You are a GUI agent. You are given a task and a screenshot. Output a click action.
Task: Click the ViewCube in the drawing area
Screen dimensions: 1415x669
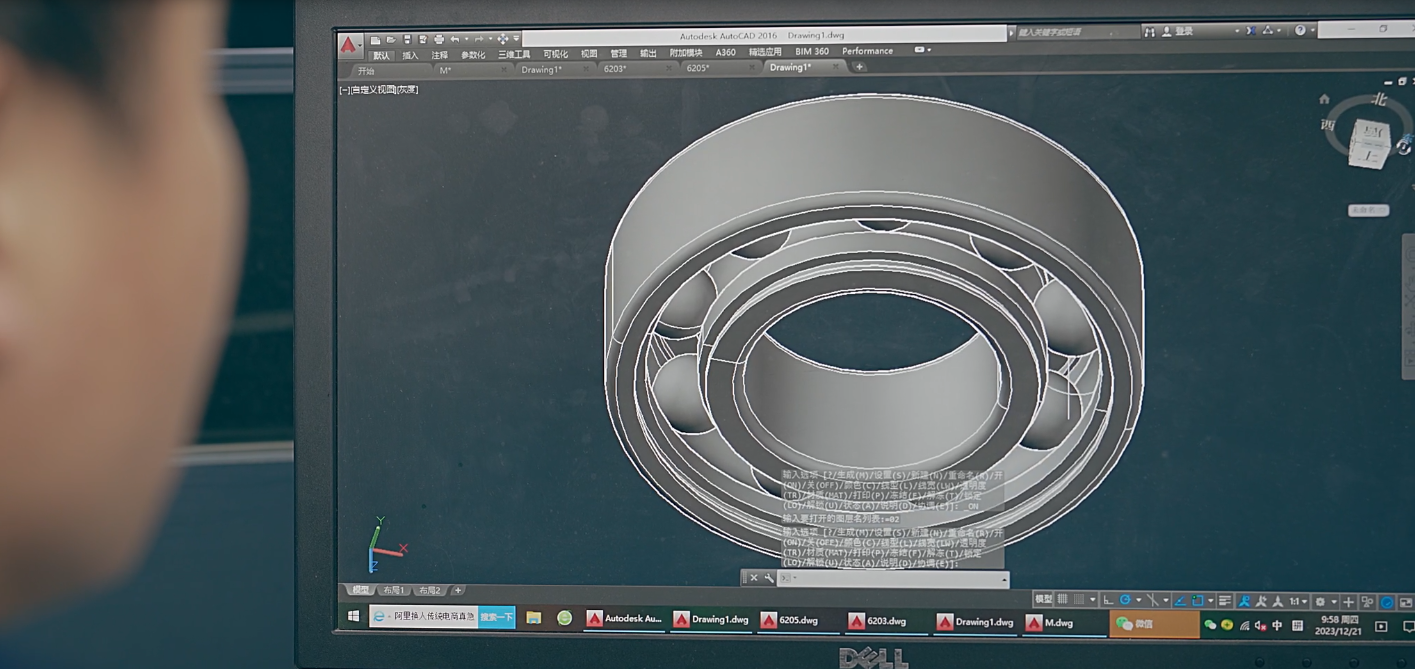click(1367, 142)
